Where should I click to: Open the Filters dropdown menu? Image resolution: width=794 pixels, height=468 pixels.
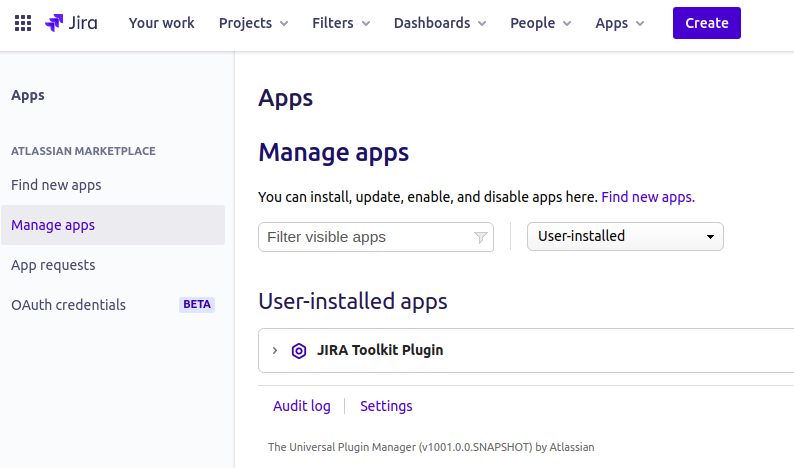click(341, 23)
